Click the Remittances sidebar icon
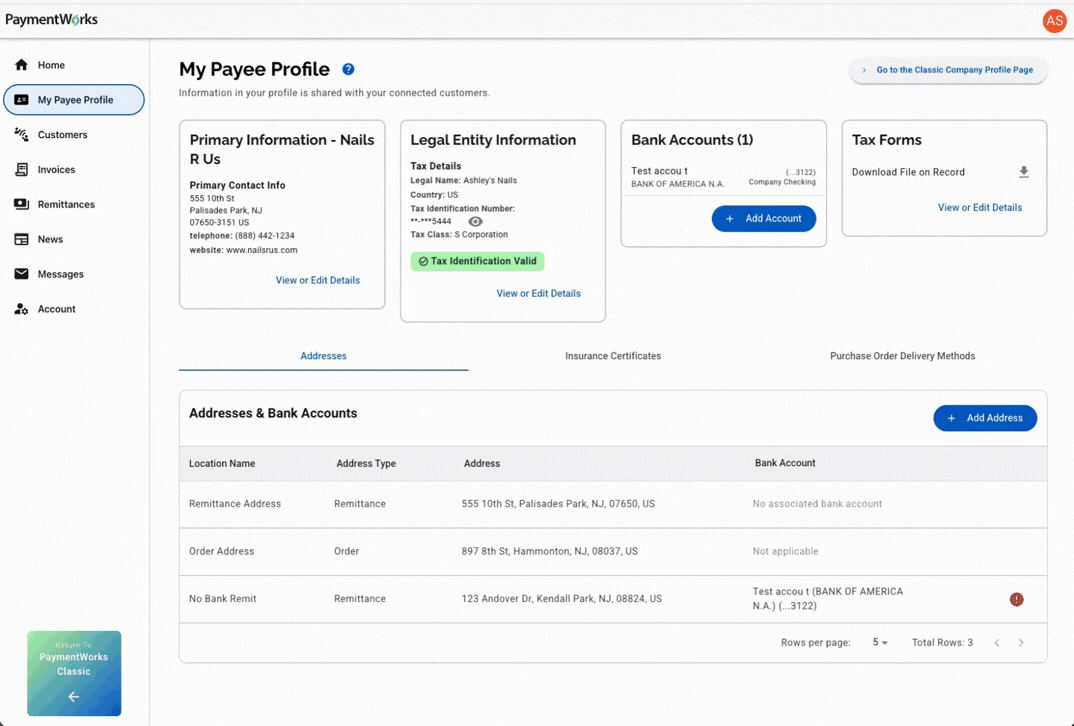This screenshot has width=1074, height=726. pos(21,205)
